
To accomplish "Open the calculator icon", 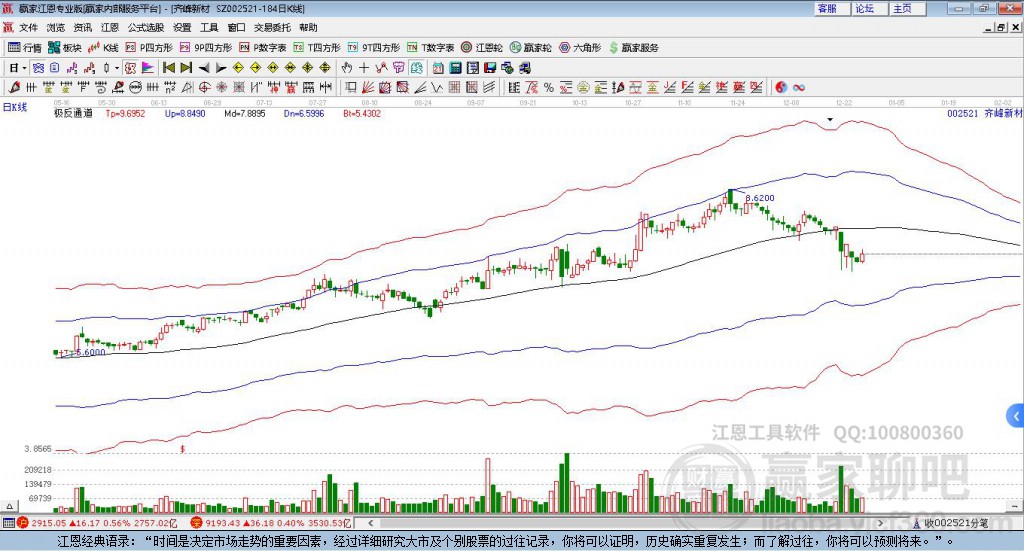I will click(456, 68).
